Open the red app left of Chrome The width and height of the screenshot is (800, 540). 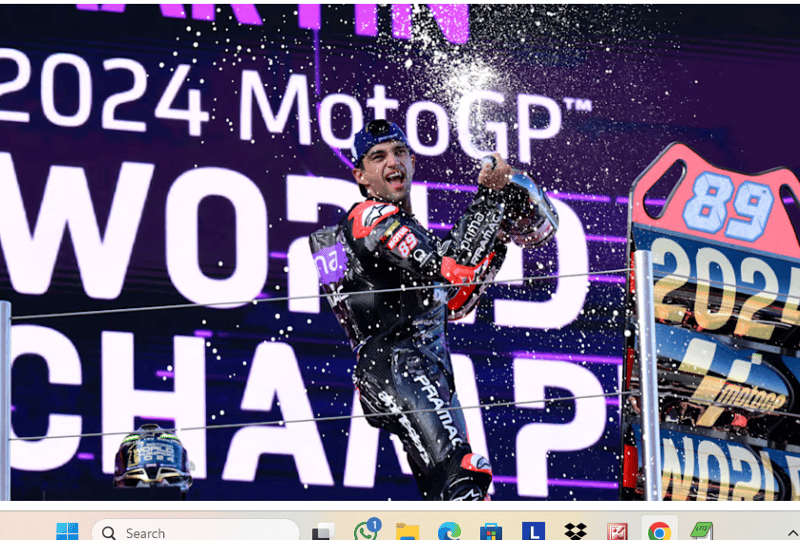pyautogui.click(x=617, y=532)
